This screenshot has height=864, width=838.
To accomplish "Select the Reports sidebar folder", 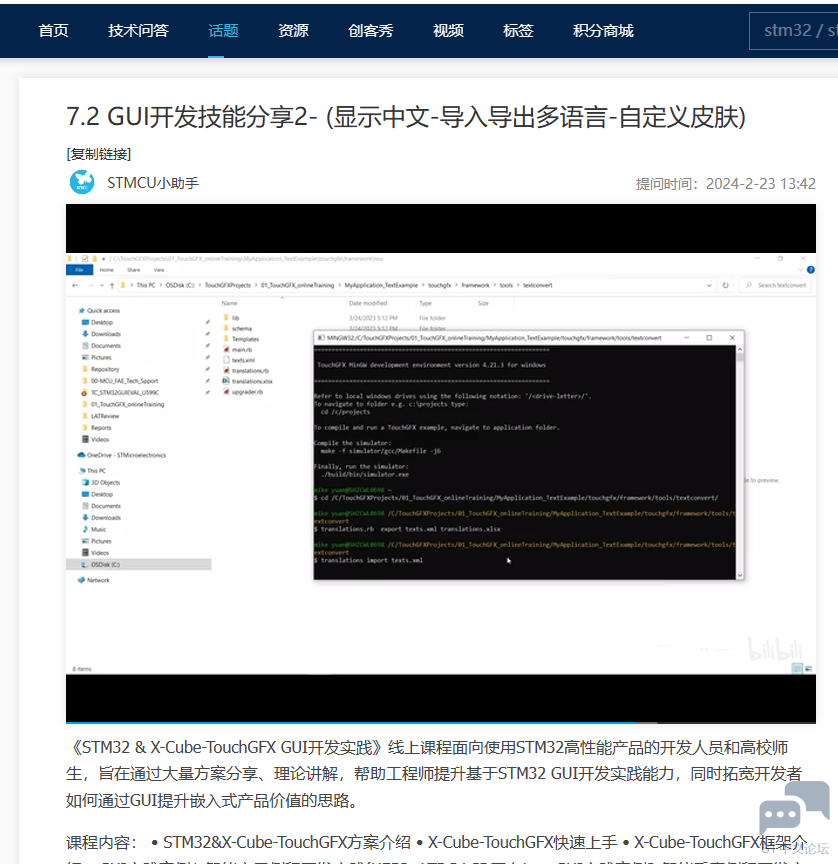I will [97, 428].
